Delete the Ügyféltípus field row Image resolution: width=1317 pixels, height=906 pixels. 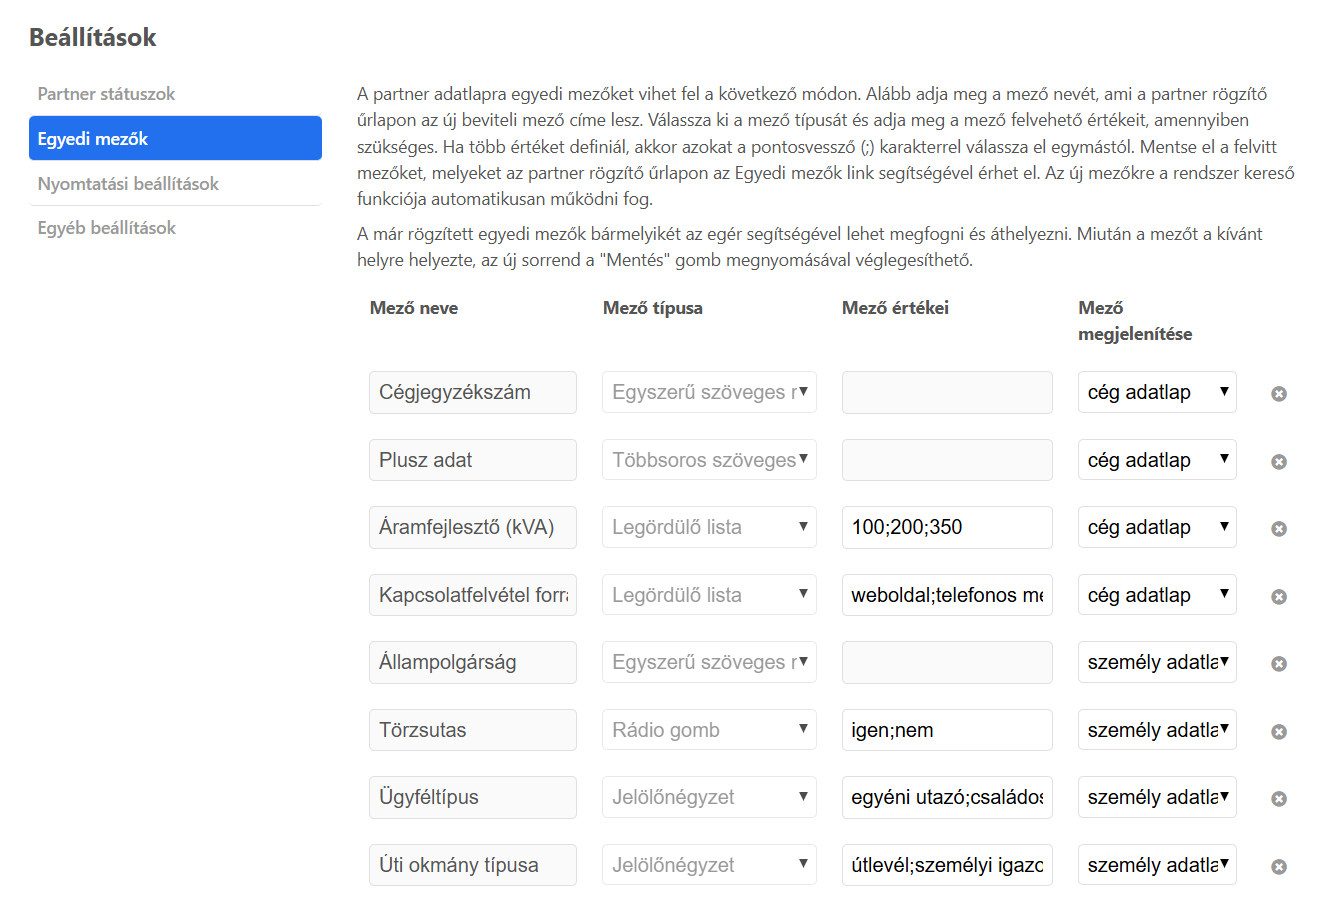[1278, 799]
